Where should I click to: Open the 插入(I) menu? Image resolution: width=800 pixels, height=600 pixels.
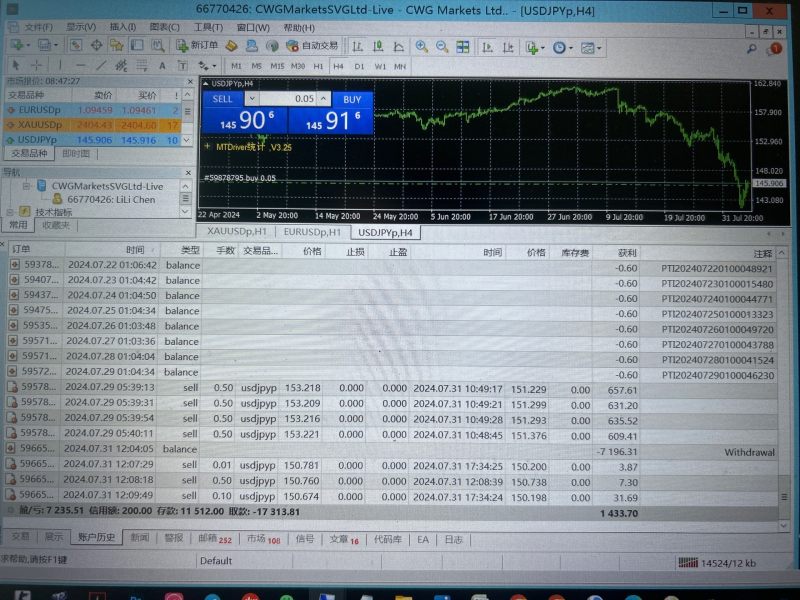[123, 27]
